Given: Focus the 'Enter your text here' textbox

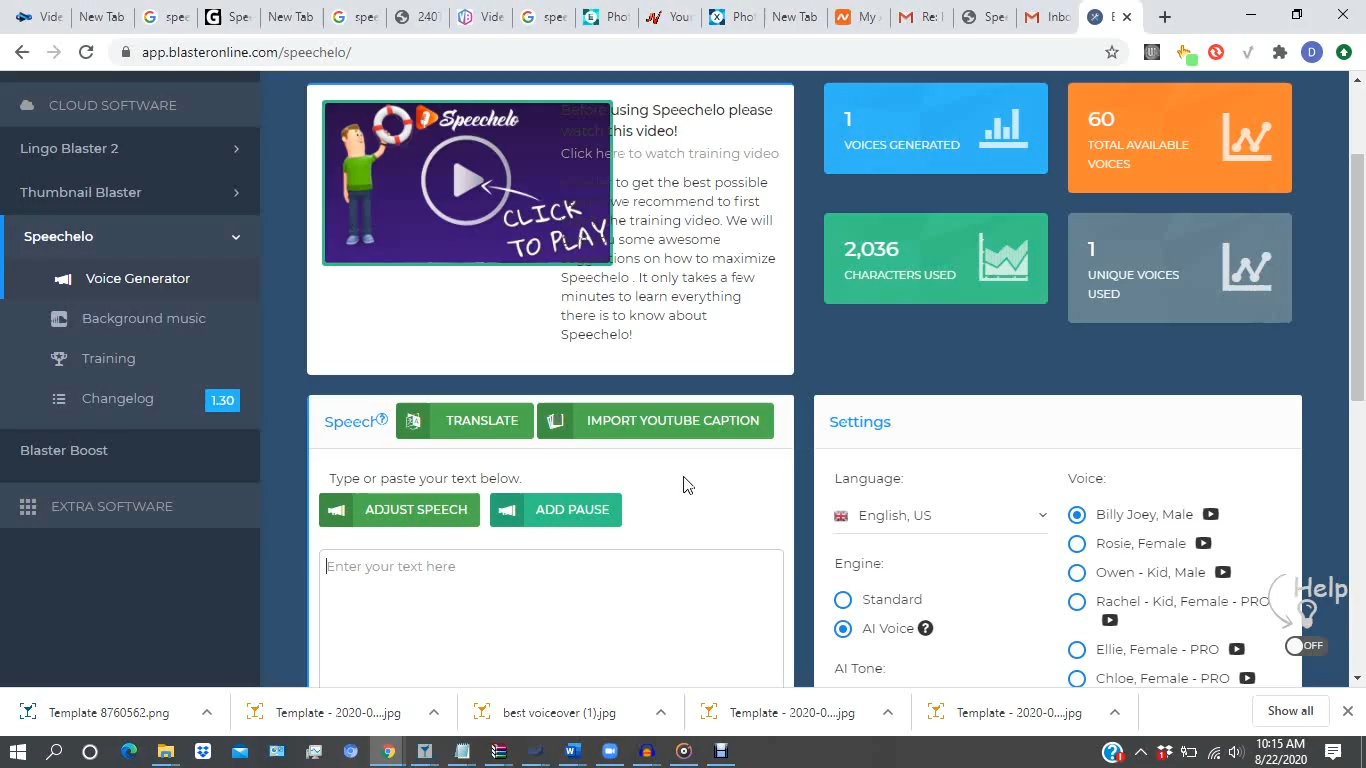Looking at the screenshot, I should click(x=551, y=618).
